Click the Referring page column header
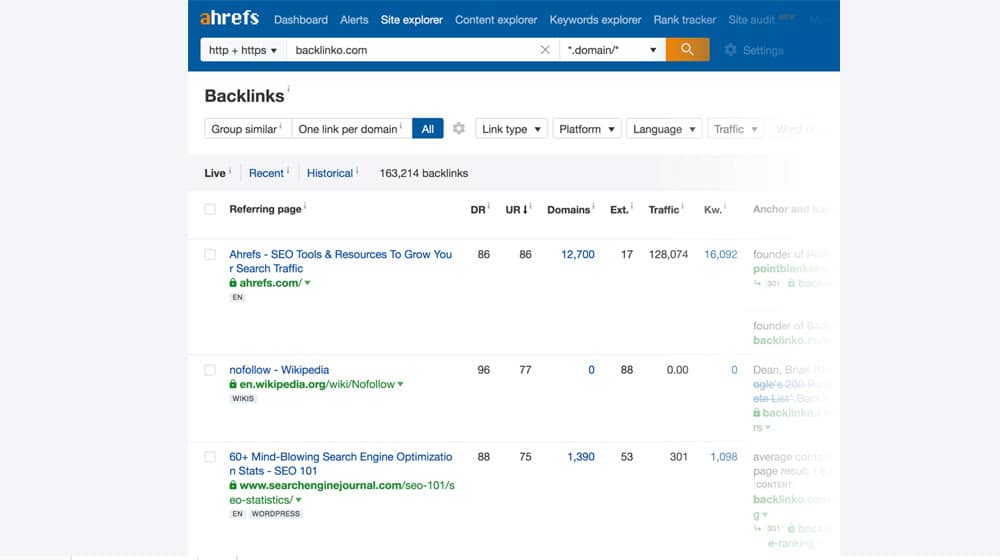1000x560 pixels. tap(265, 209)
